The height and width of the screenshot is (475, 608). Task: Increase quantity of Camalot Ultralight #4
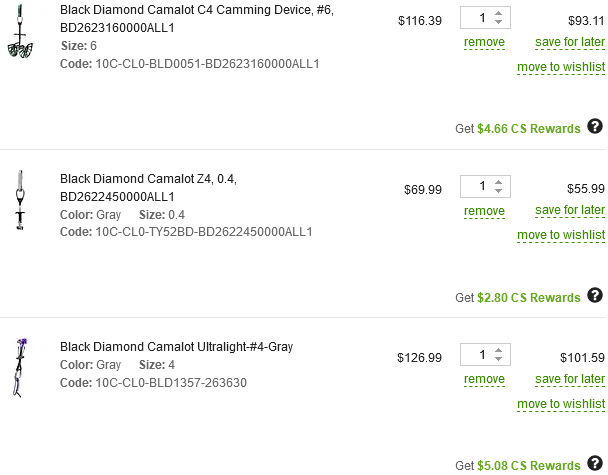[499, 351]
